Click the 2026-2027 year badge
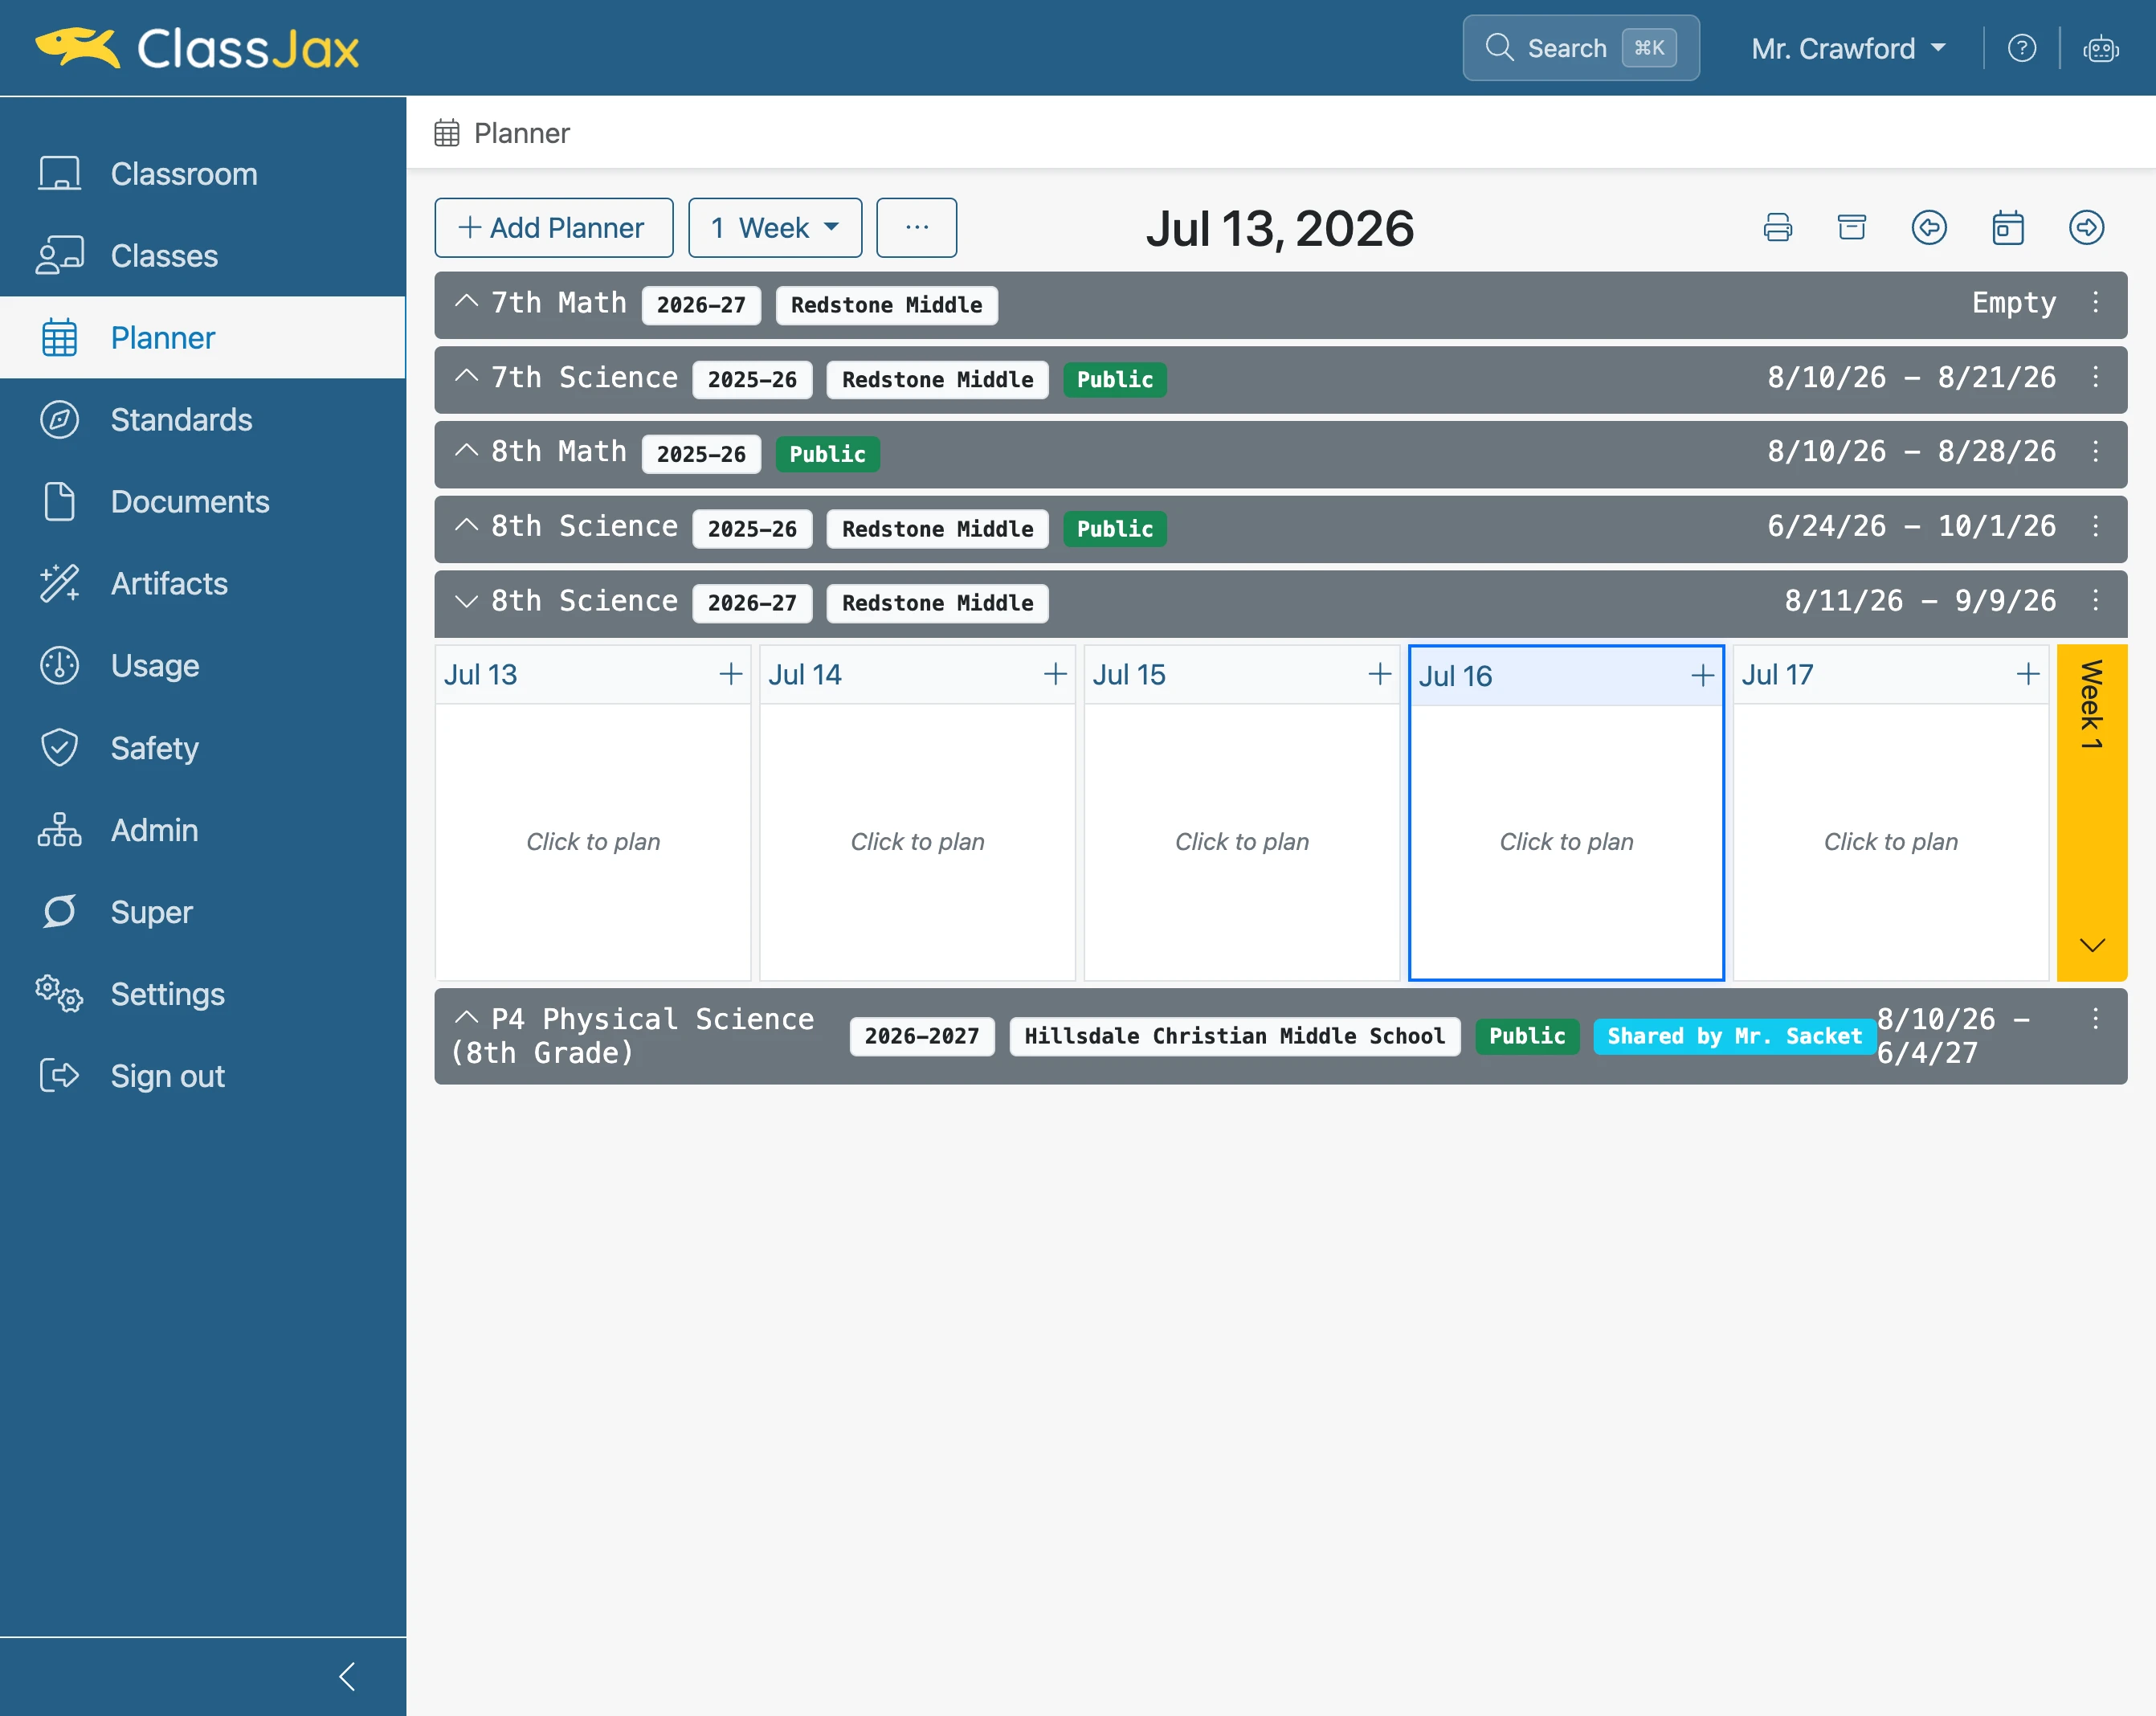The height and width of the screenshot is (1716, 2156). (922, 1036)
